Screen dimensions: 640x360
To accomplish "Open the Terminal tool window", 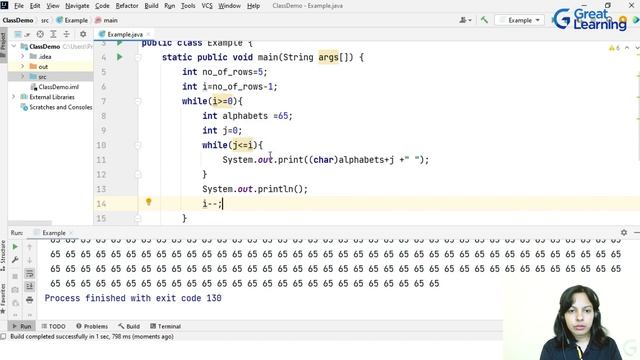I will [165, 326].
